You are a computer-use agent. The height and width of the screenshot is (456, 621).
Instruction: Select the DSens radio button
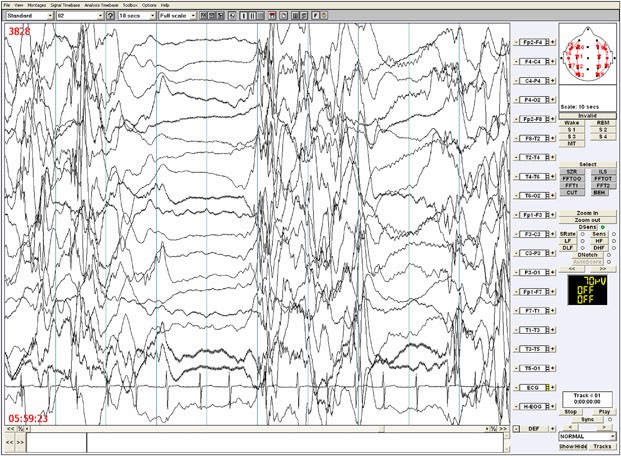(604, 227)
